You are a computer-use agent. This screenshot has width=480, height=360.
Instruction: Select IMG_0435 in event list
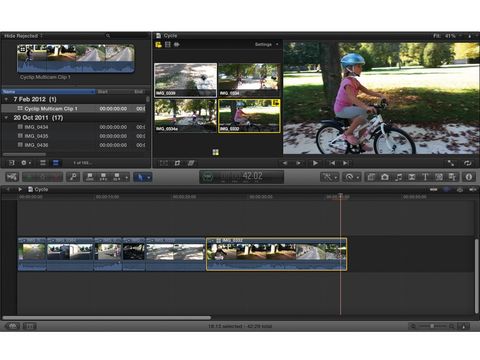(73, 136)
